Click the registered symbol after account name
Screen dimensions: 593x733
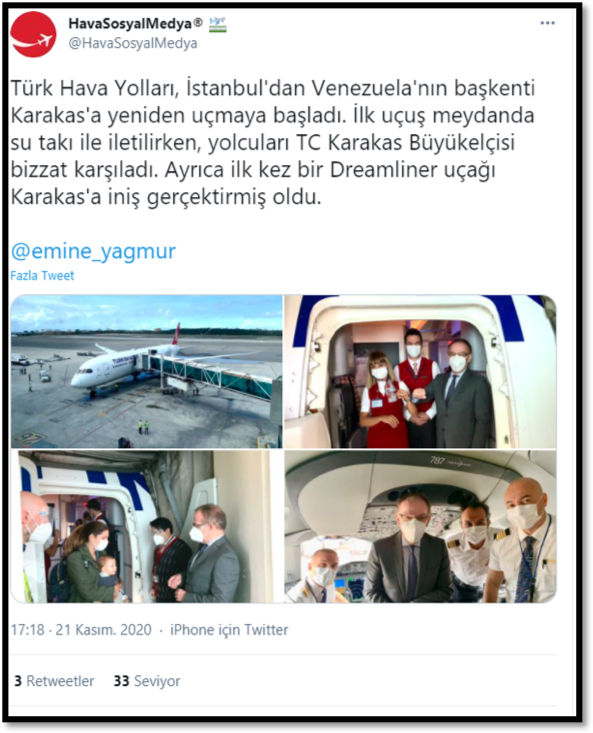[x=199, y=22]
